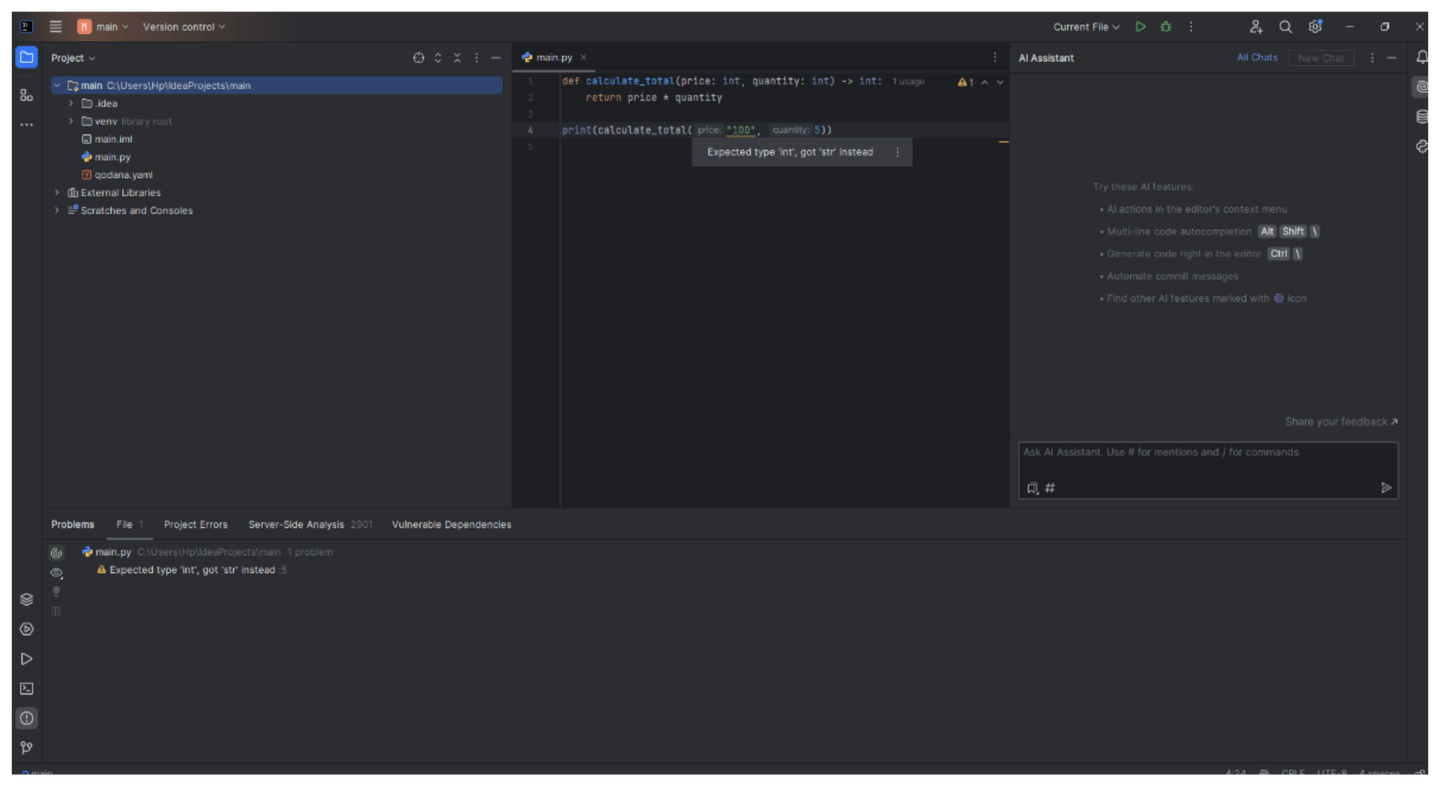Viewport: 1440px width, 787px height.
Task: Close the main.py editor tab
Action: tap(584, 58)
